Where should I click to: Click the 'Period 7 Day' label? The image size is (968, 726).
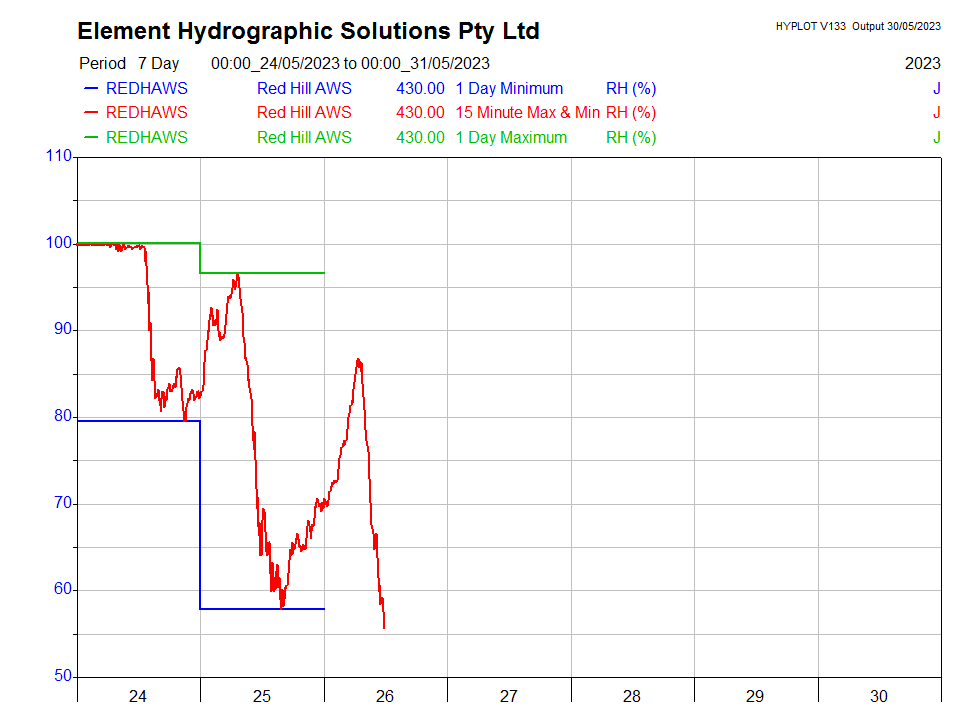click(129, 63)
